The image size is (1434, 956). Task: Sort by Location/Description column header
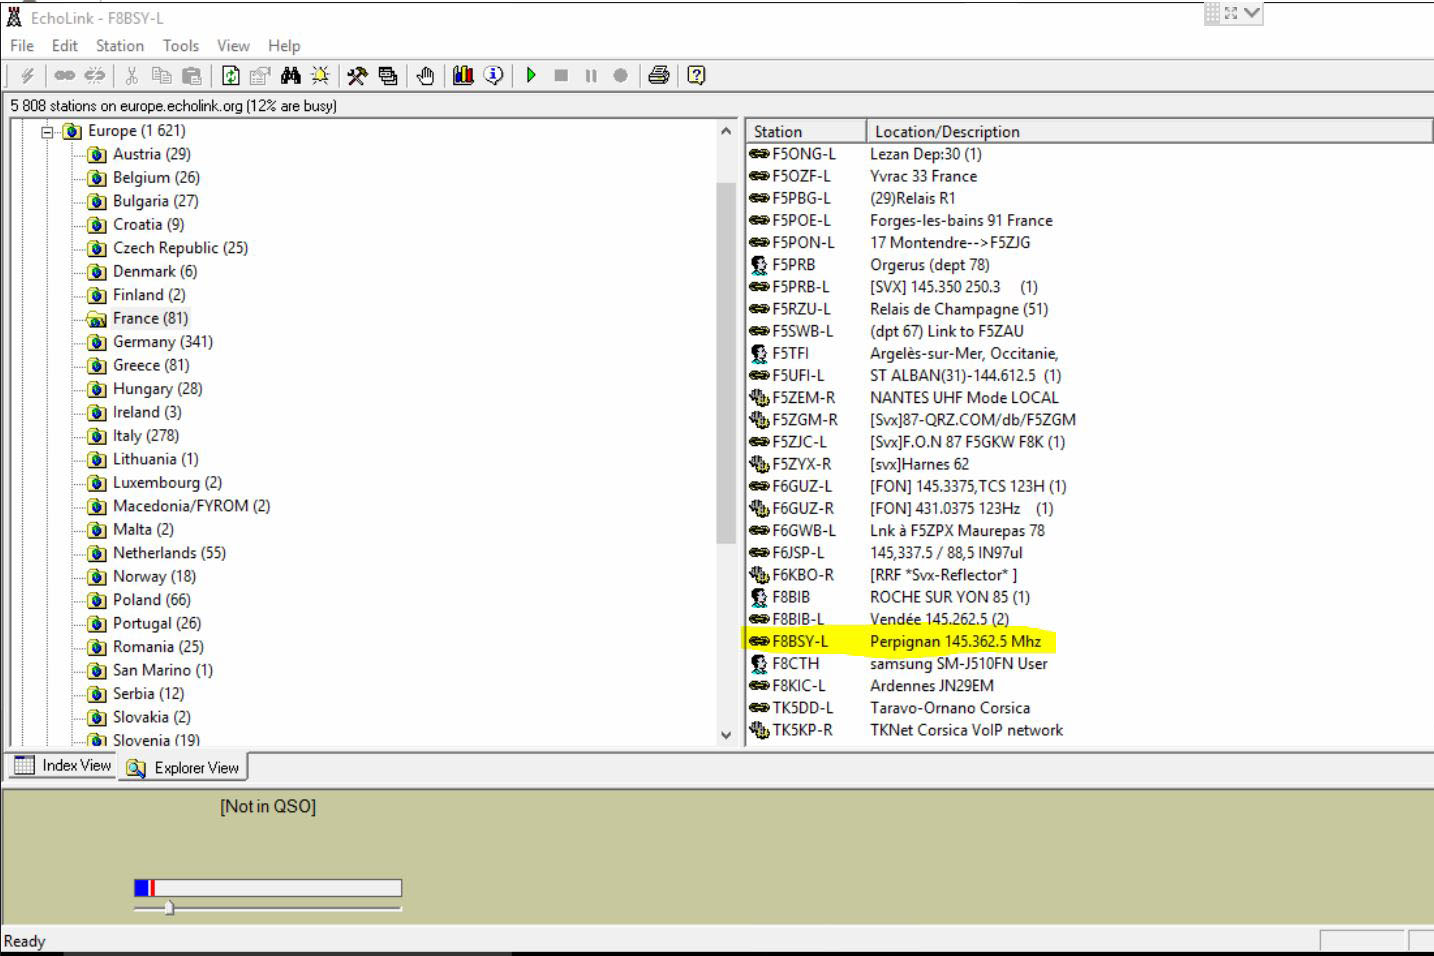[x=1149, y=131]
